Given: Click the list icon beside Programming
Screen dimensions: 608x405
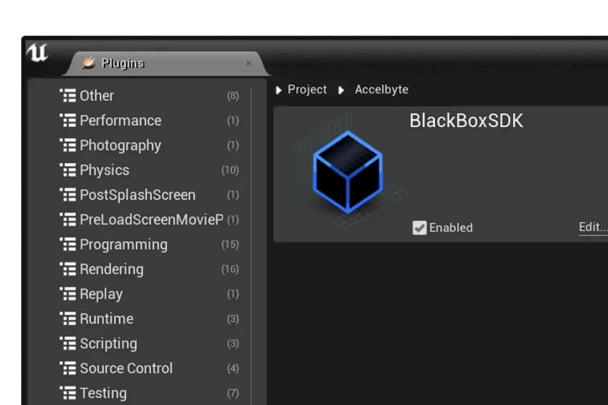Looking at the screenshot, I should tap(68, 244).
